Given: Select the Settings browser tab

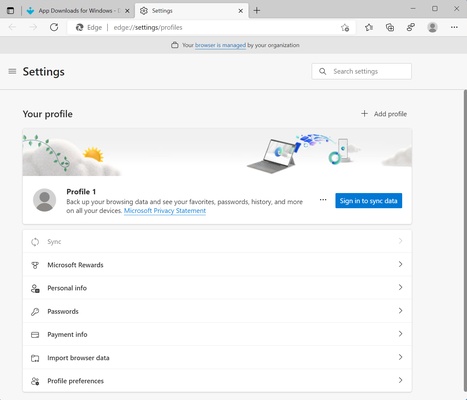Looking at the screenshot, I should tap(192, 11).
